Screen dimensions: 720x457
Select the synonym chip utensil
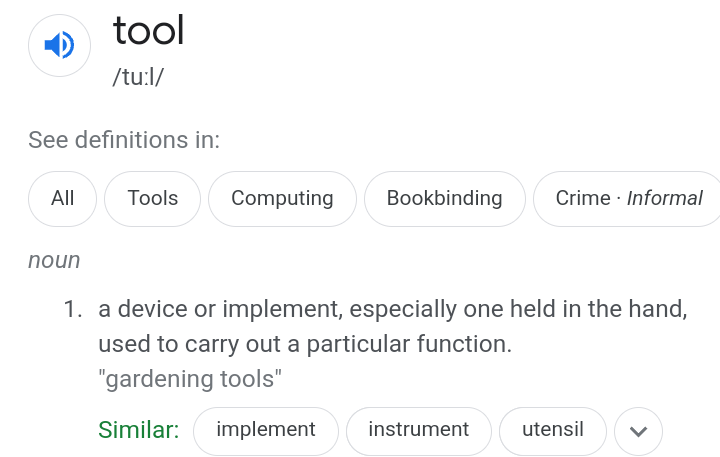click(x=553, y=431)
